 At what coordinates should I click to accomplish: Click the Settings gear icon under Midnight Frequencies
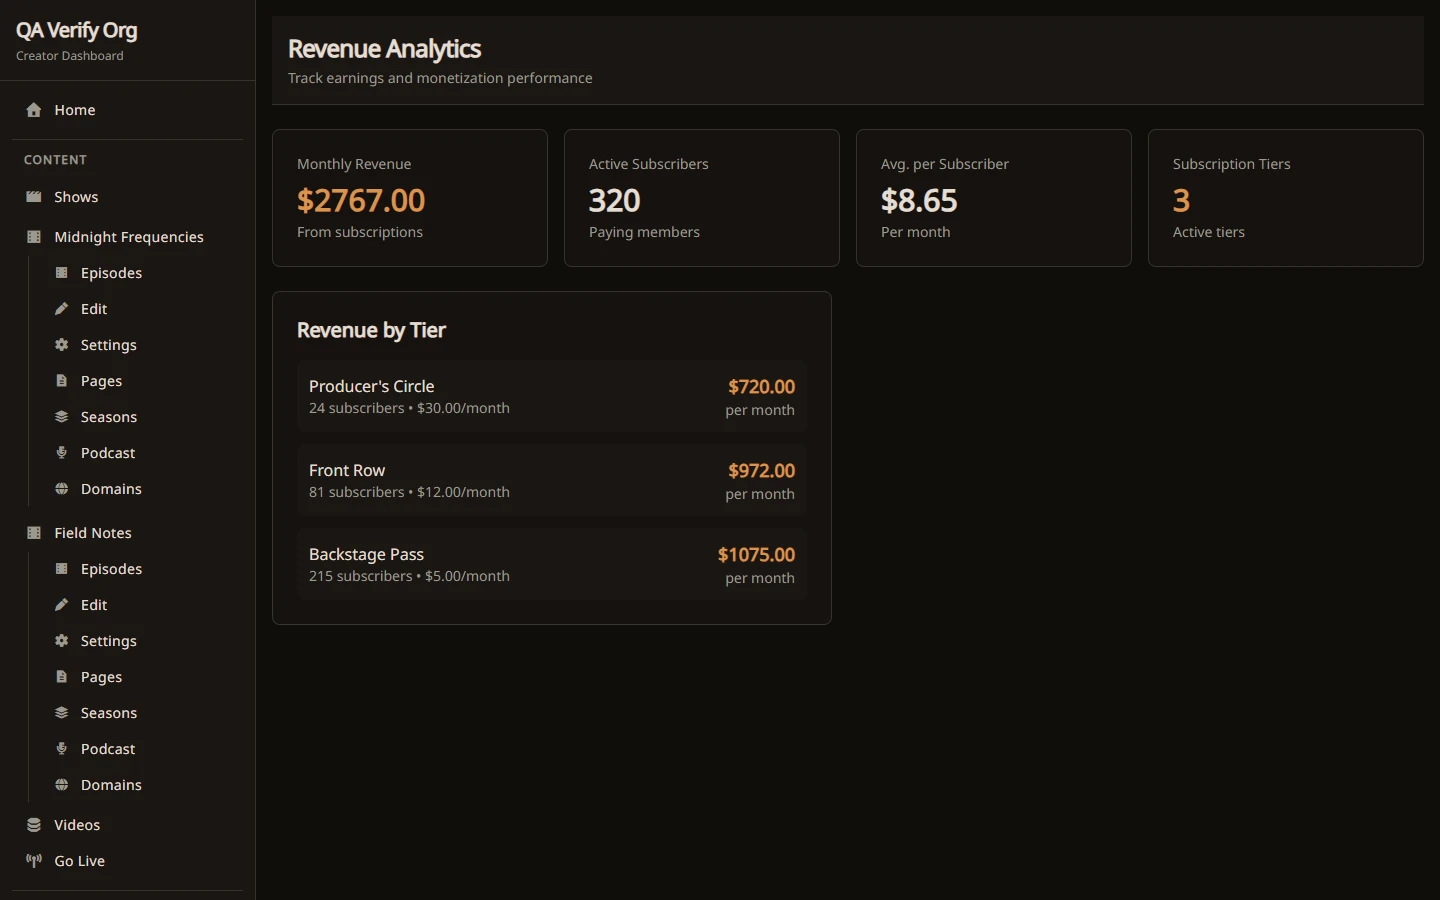61,345
